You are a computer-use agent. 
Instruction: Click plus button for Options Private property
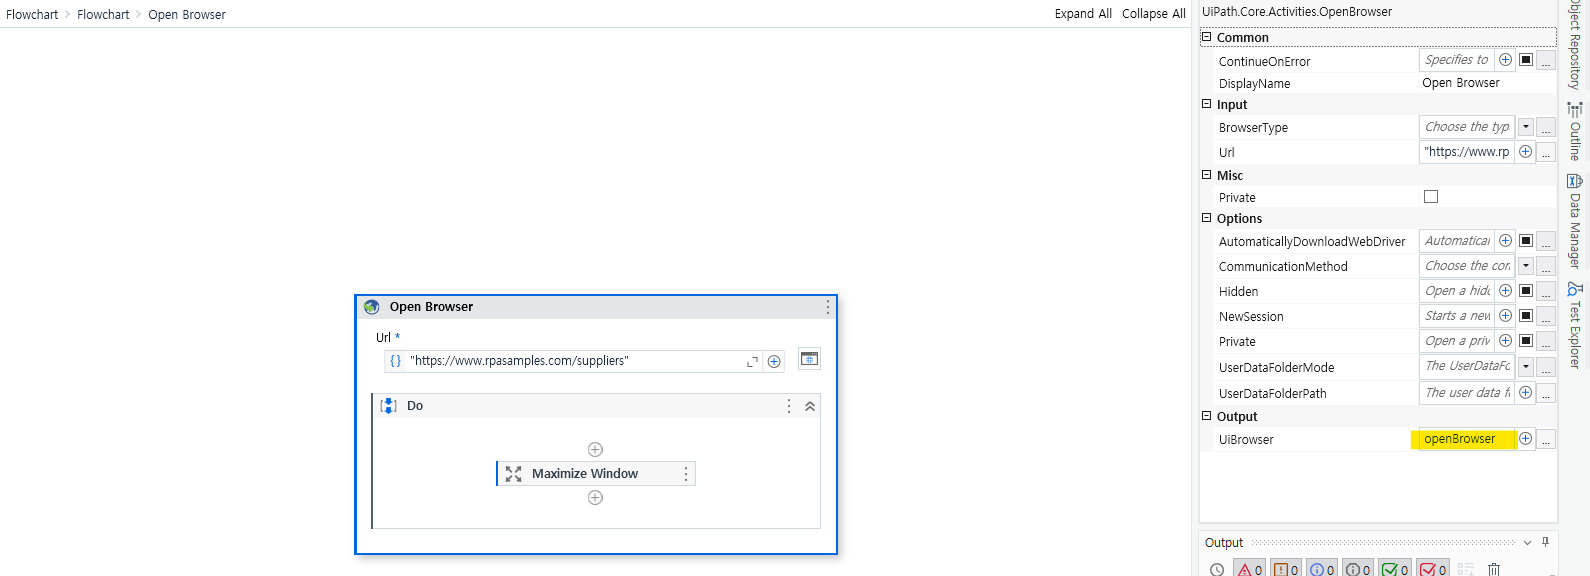click(x=1505, y=341)
